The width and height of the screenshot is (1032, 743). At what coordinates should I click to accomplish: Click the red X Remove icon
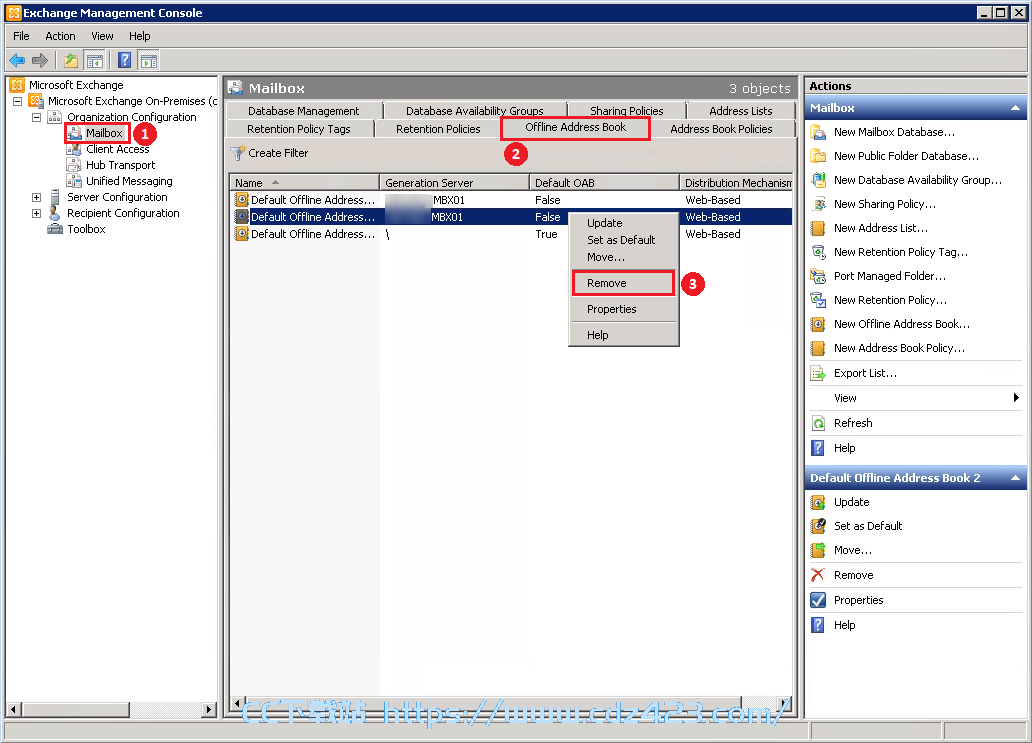click(818, 575)
